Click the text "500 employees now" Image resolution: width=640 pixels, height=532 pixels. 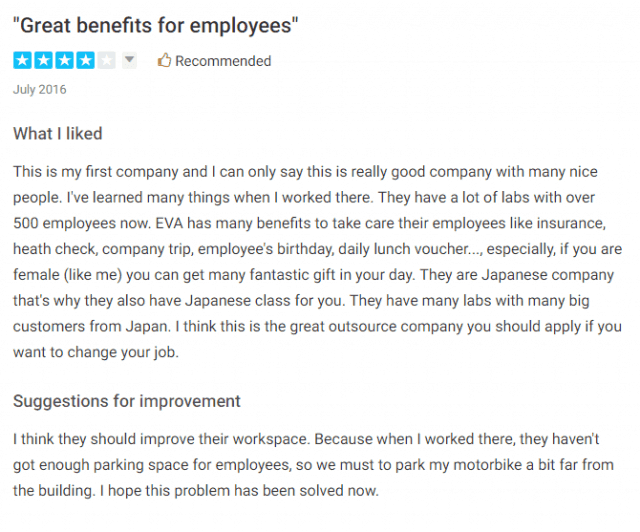(x=82, y=223)
